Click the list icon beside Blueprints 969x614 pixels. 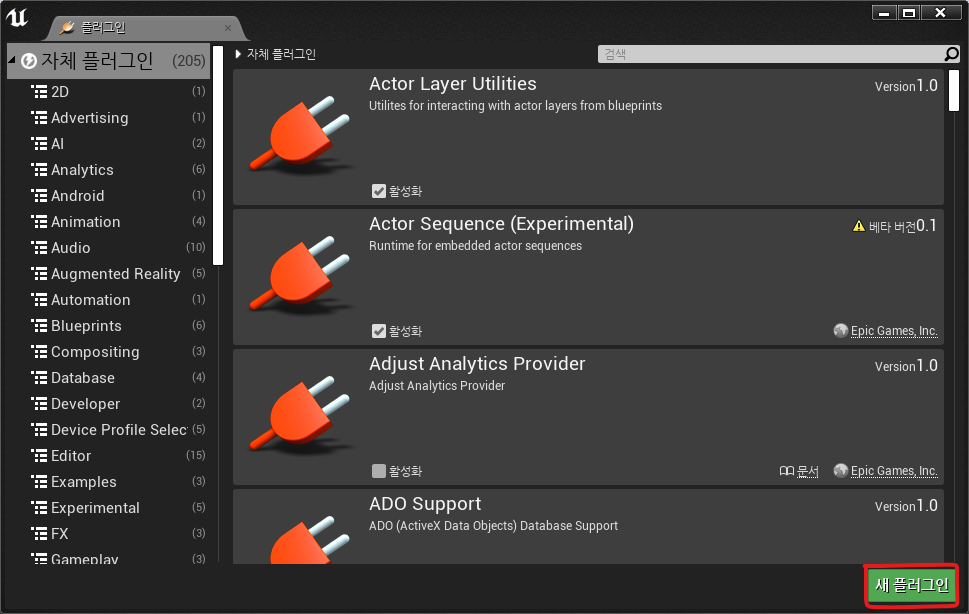[x=40, y=326]
